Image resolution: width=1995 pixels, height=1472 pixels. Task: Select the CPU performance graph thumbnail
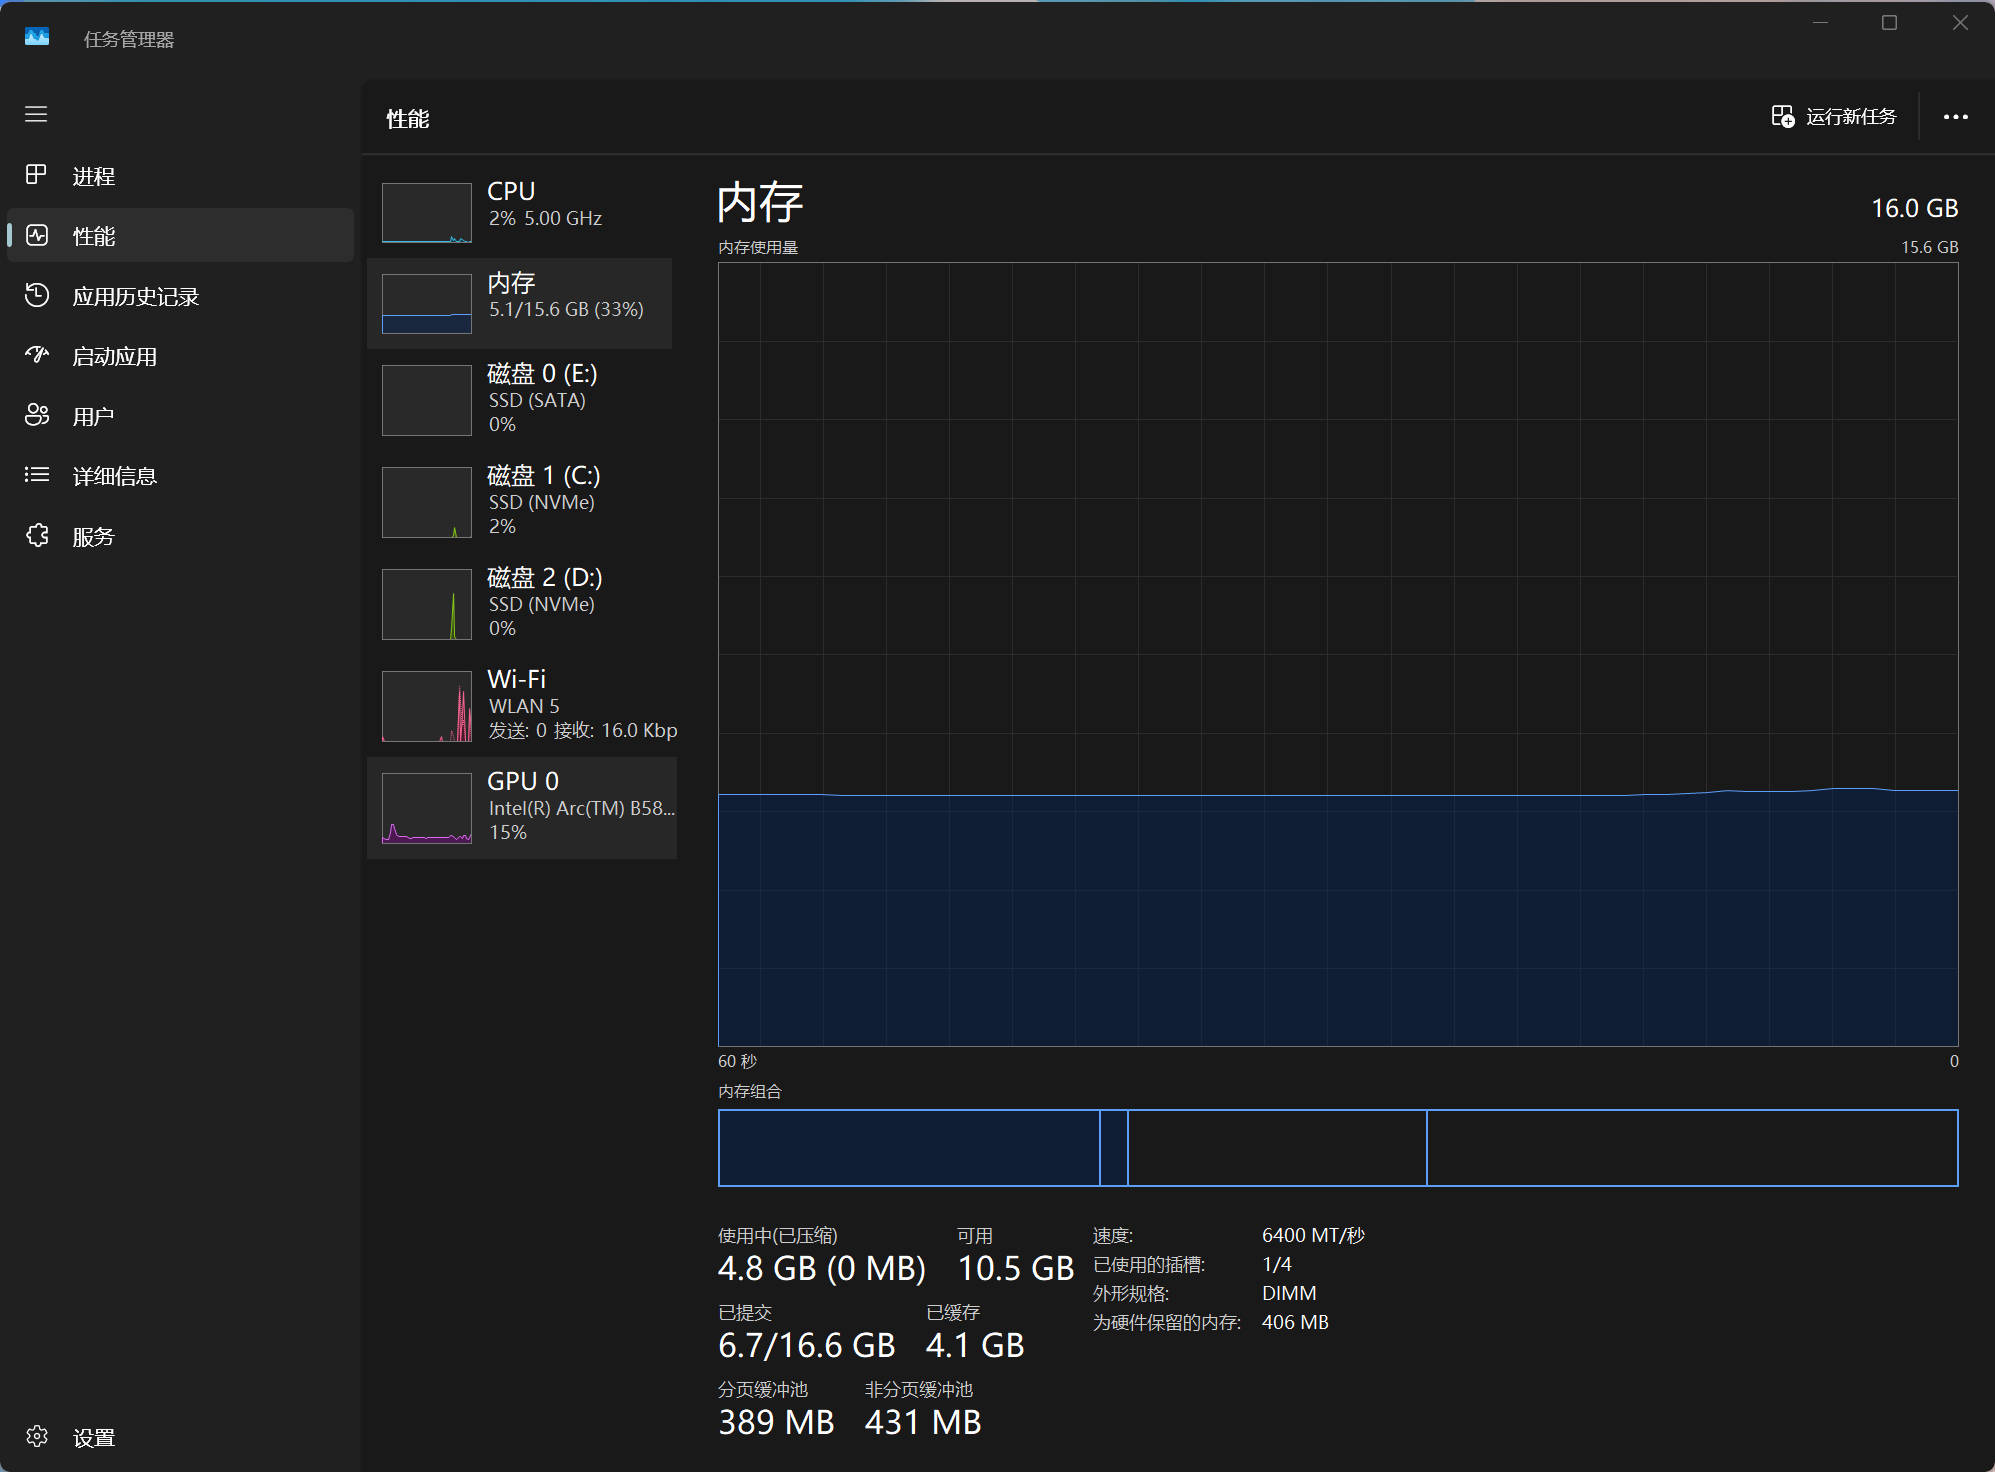426,212
